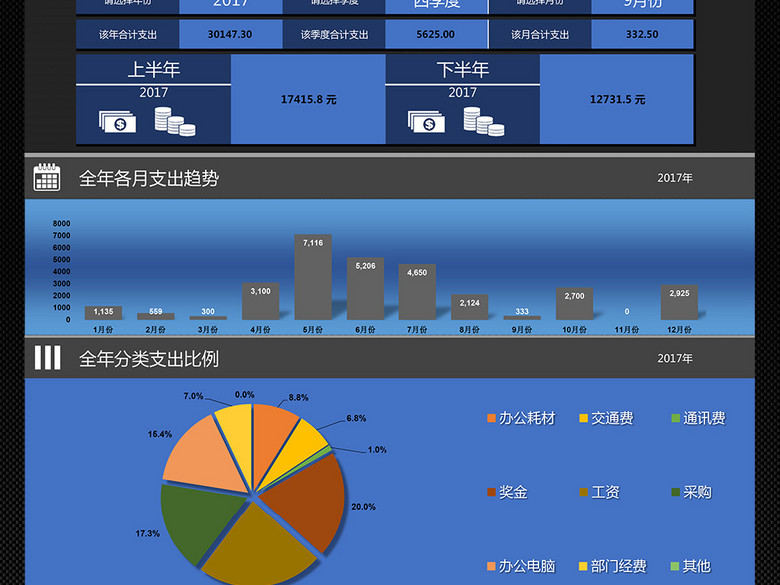
Task: Select the 5月份 bar labeled 7,116
Action: (313, 277)
